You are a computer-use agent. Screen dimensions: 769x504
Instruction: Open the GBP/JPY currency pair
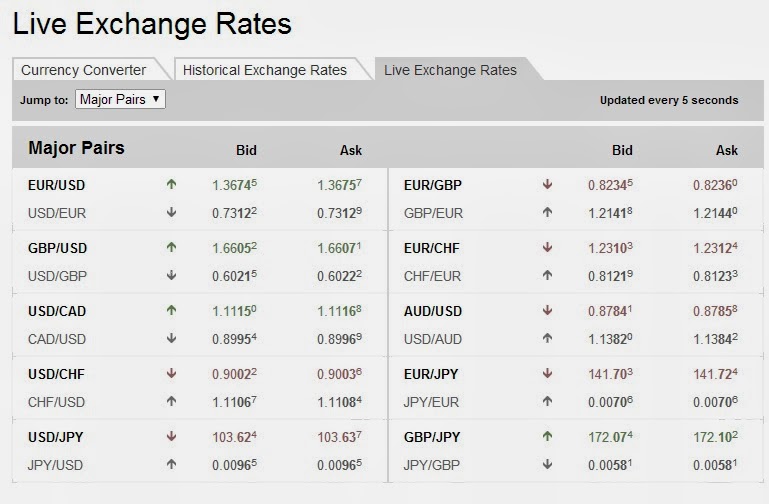click(x=432, y=437)
